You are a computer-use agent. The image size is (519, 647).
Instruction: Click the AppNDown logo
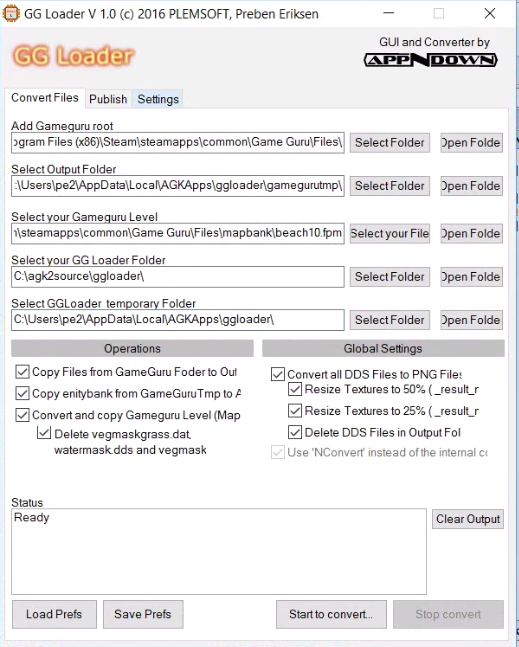pyautogui.click(x=430, y=60)
